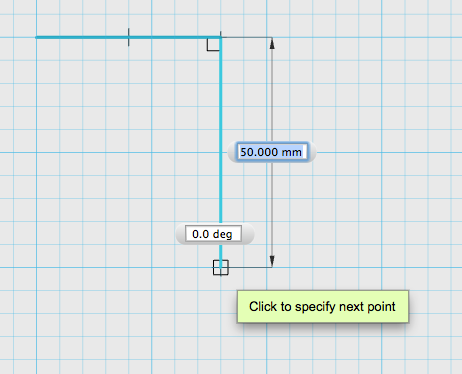The height and width of the screenshot is (374, 462).
Task: Click the "Click to specify next point" tooltip
Action: 323,307
